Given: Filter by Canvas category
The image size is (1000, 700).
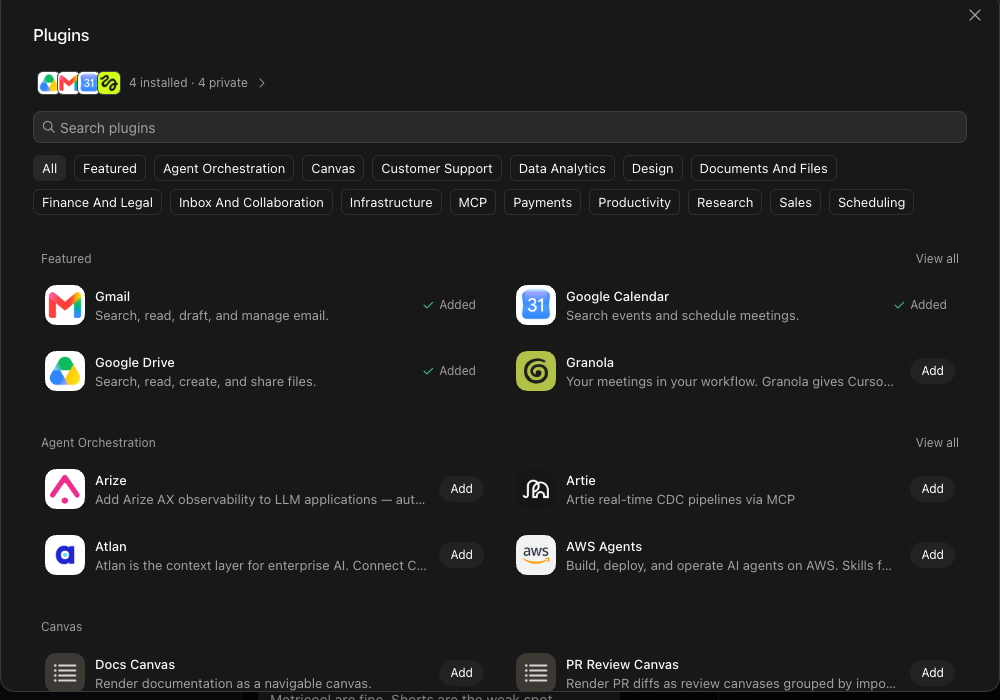Looking at the screenshot, I should click(x=333, y=168).
